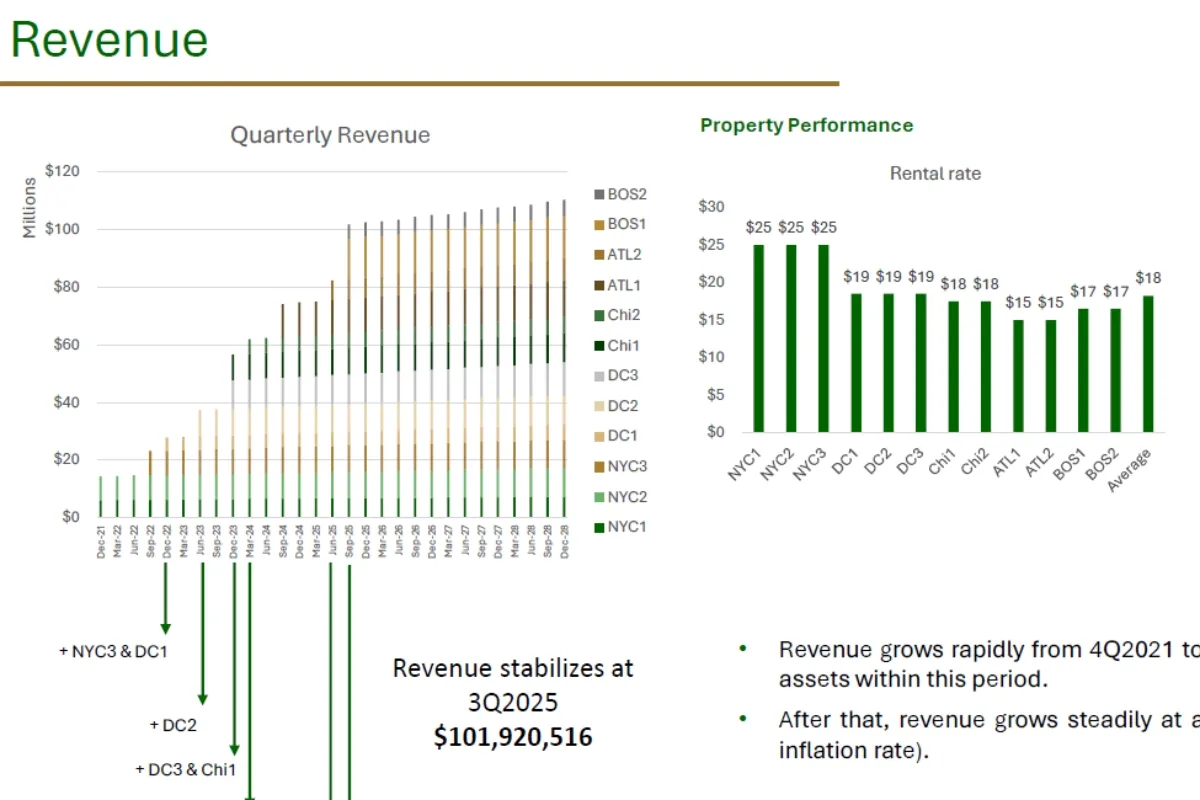Select the + DC2 annotation label

pos(172,725)
